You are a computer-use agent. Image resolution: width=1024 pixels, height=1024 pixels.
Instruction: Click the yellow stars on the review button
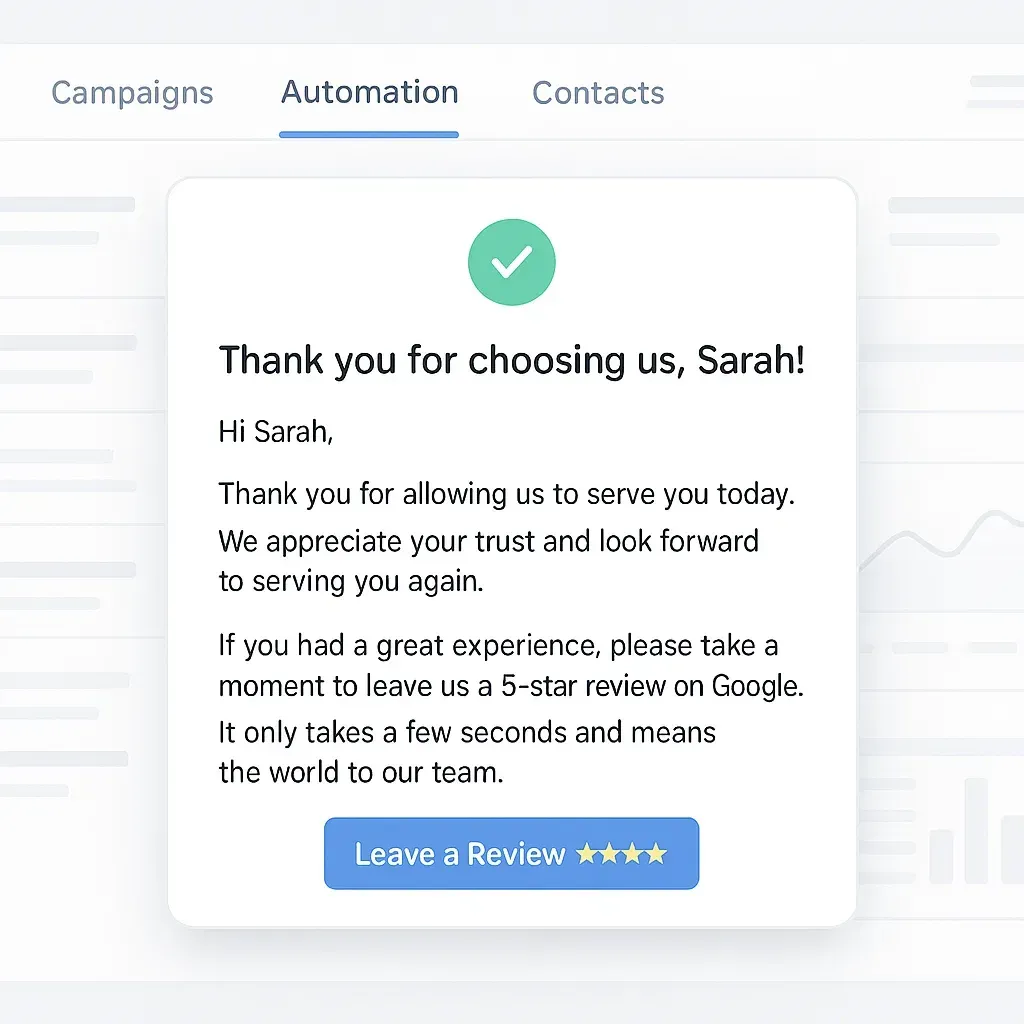[622, 853]
